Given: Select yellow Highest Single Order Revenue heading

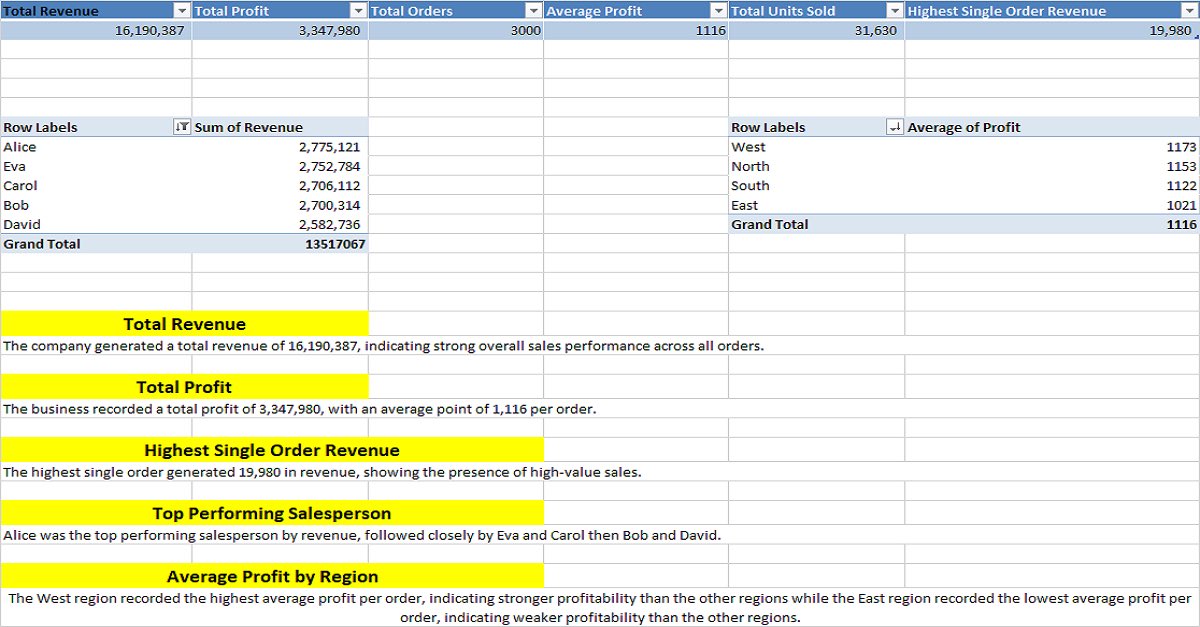Looking at the screenshot, I should pos(272,450).
